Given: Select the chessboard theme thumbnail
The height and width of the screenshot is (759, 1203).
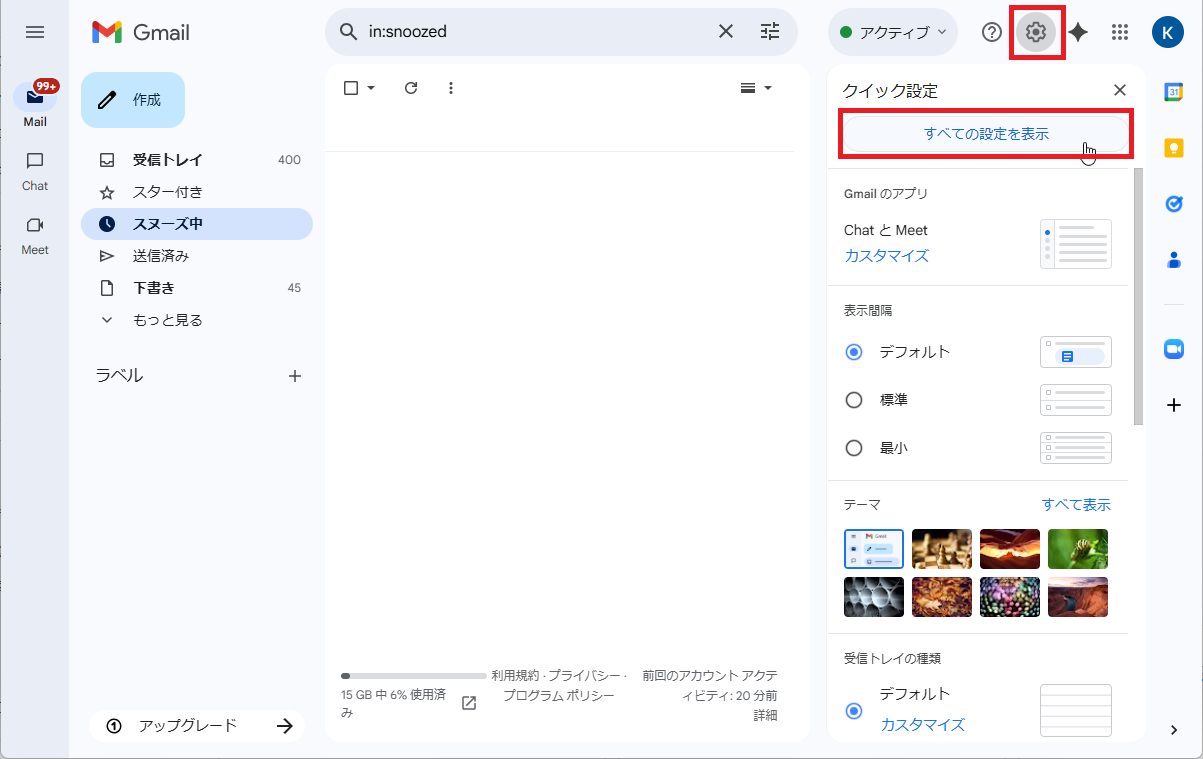Looking at the screenshot, I should (x=941, y=548).
